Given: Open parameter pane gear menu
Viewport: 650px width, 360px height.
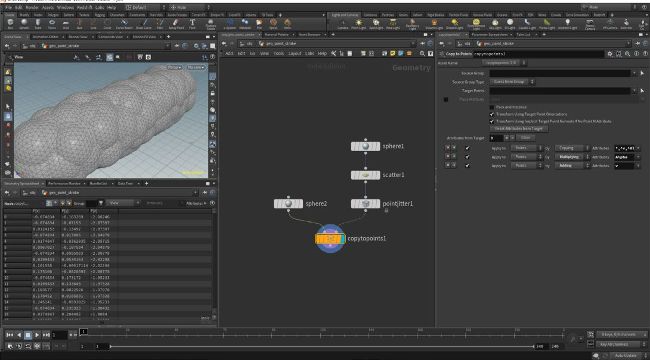Looking at the screenshot, I should pos(610,54).
